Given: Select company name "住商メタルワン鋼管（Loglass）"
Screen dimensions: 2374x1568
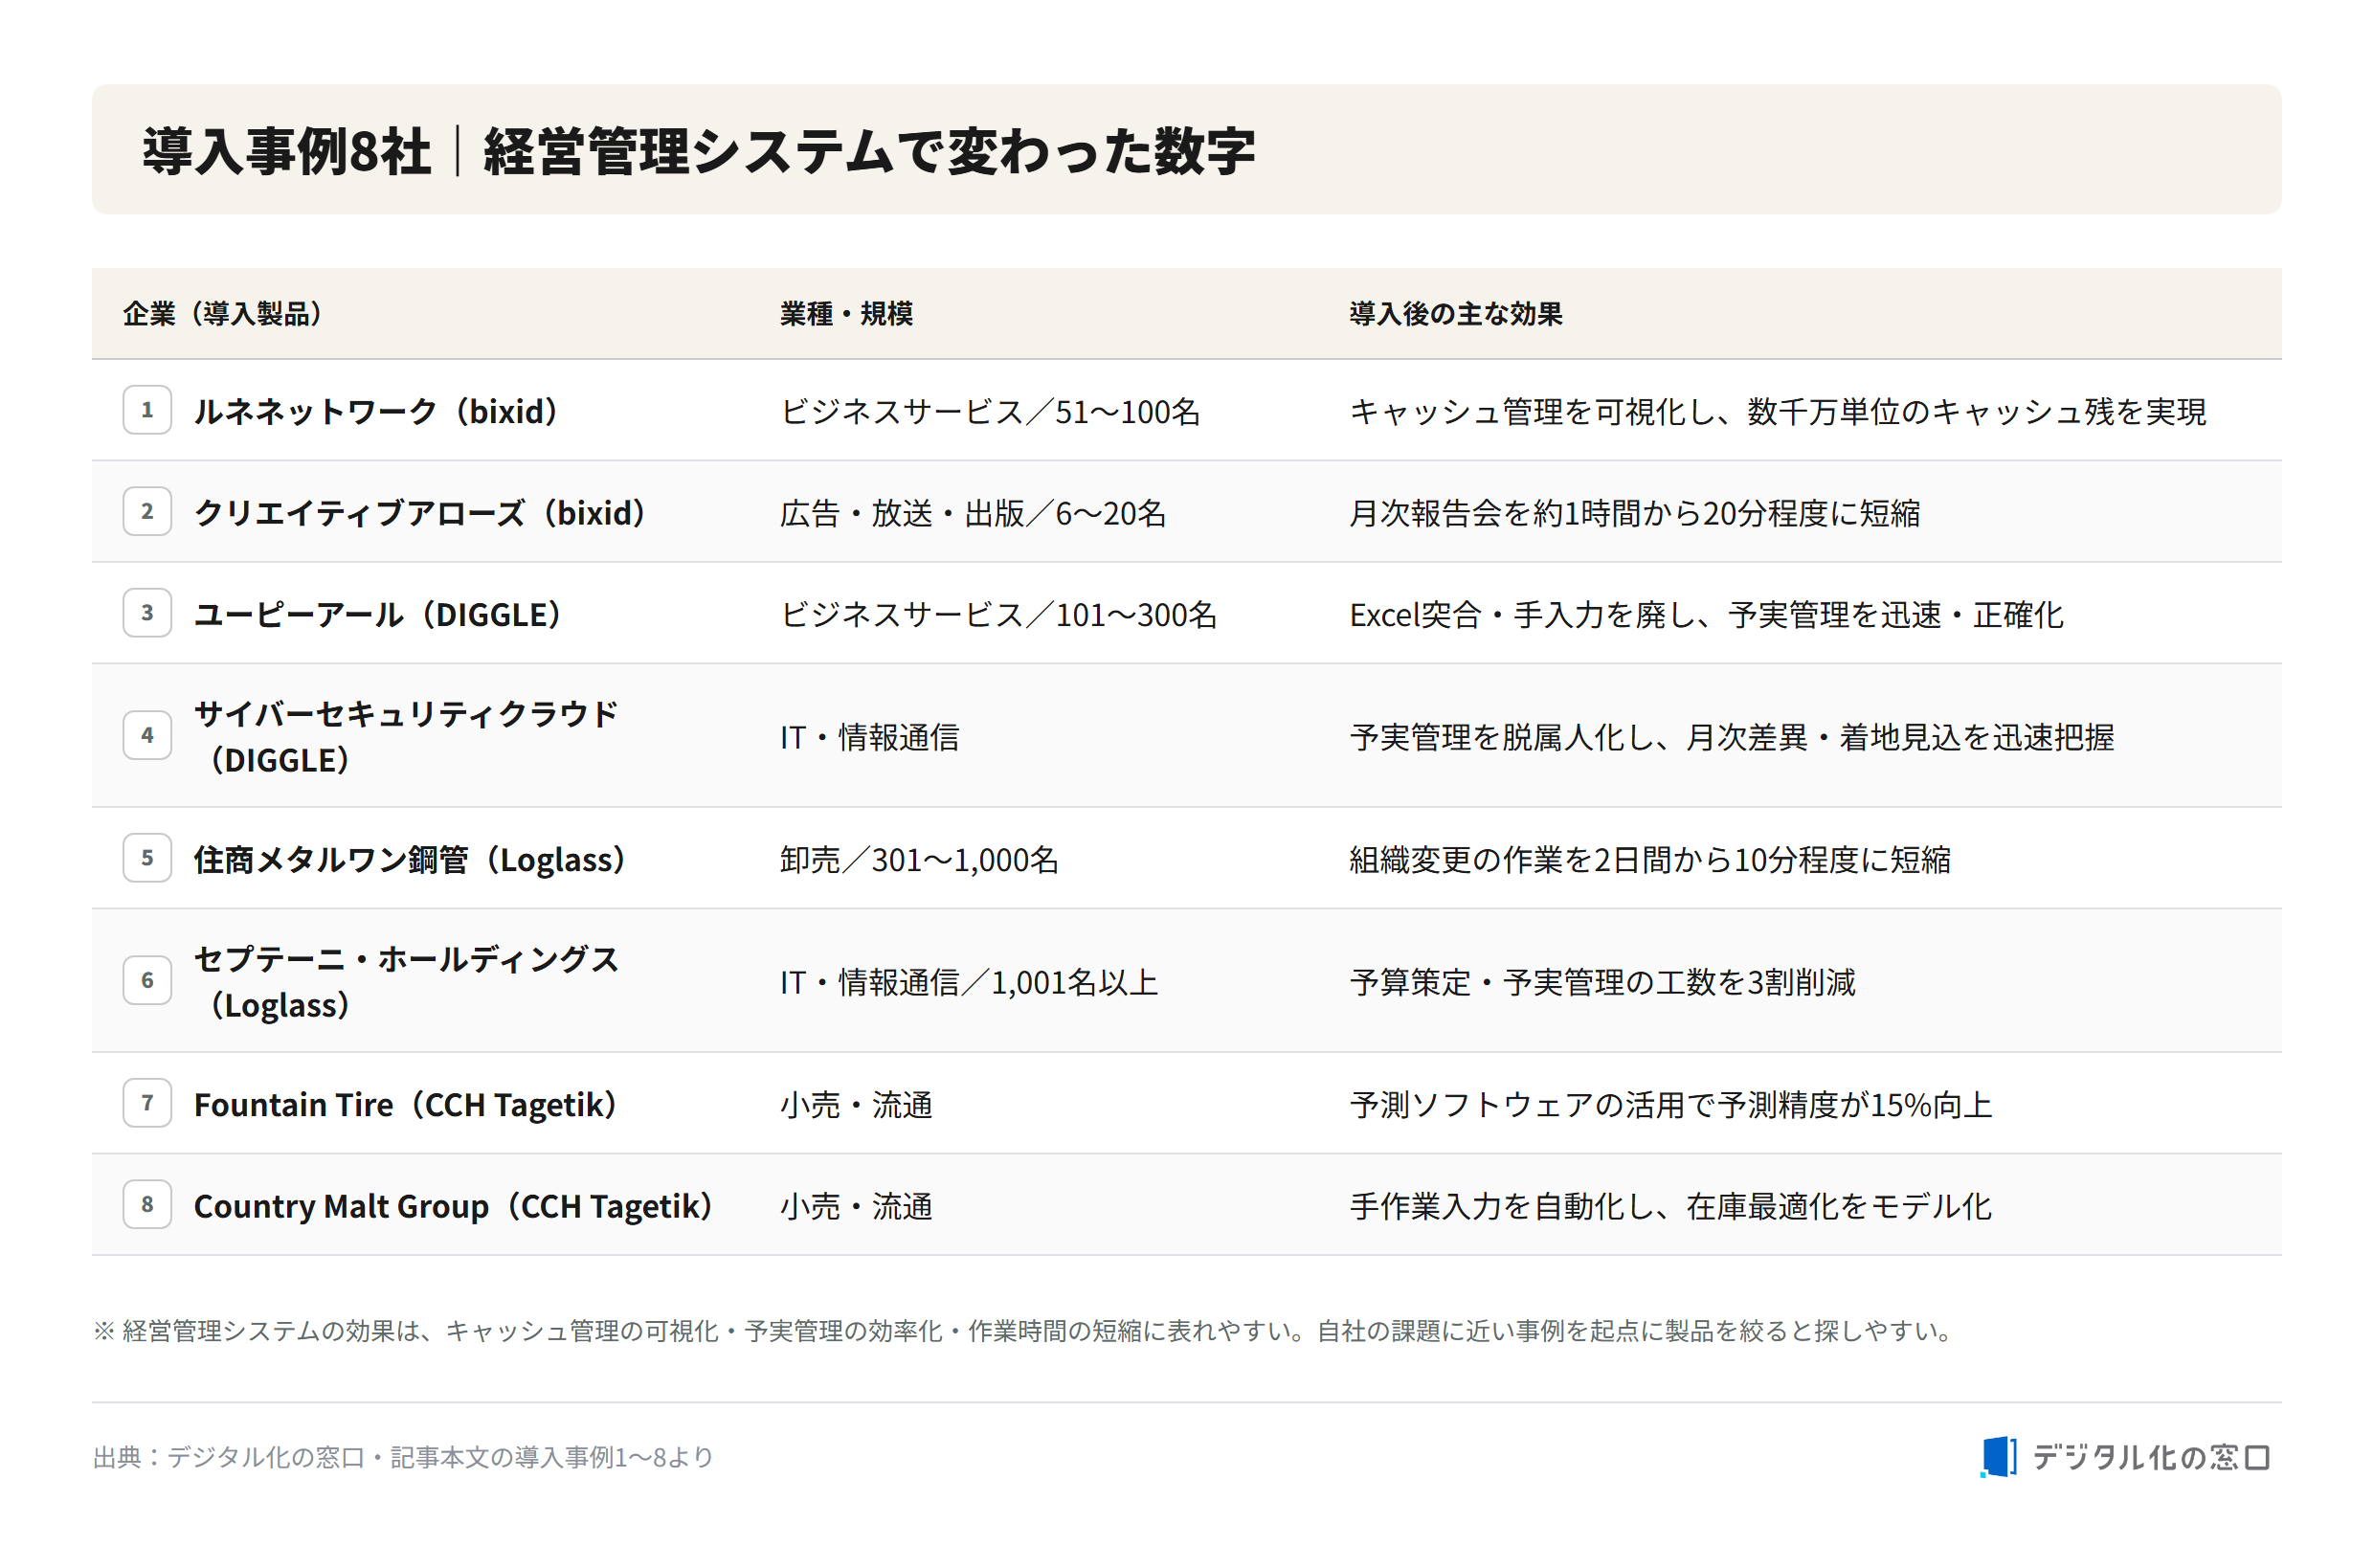Looking at the screenshot, I should click(409, 859).
